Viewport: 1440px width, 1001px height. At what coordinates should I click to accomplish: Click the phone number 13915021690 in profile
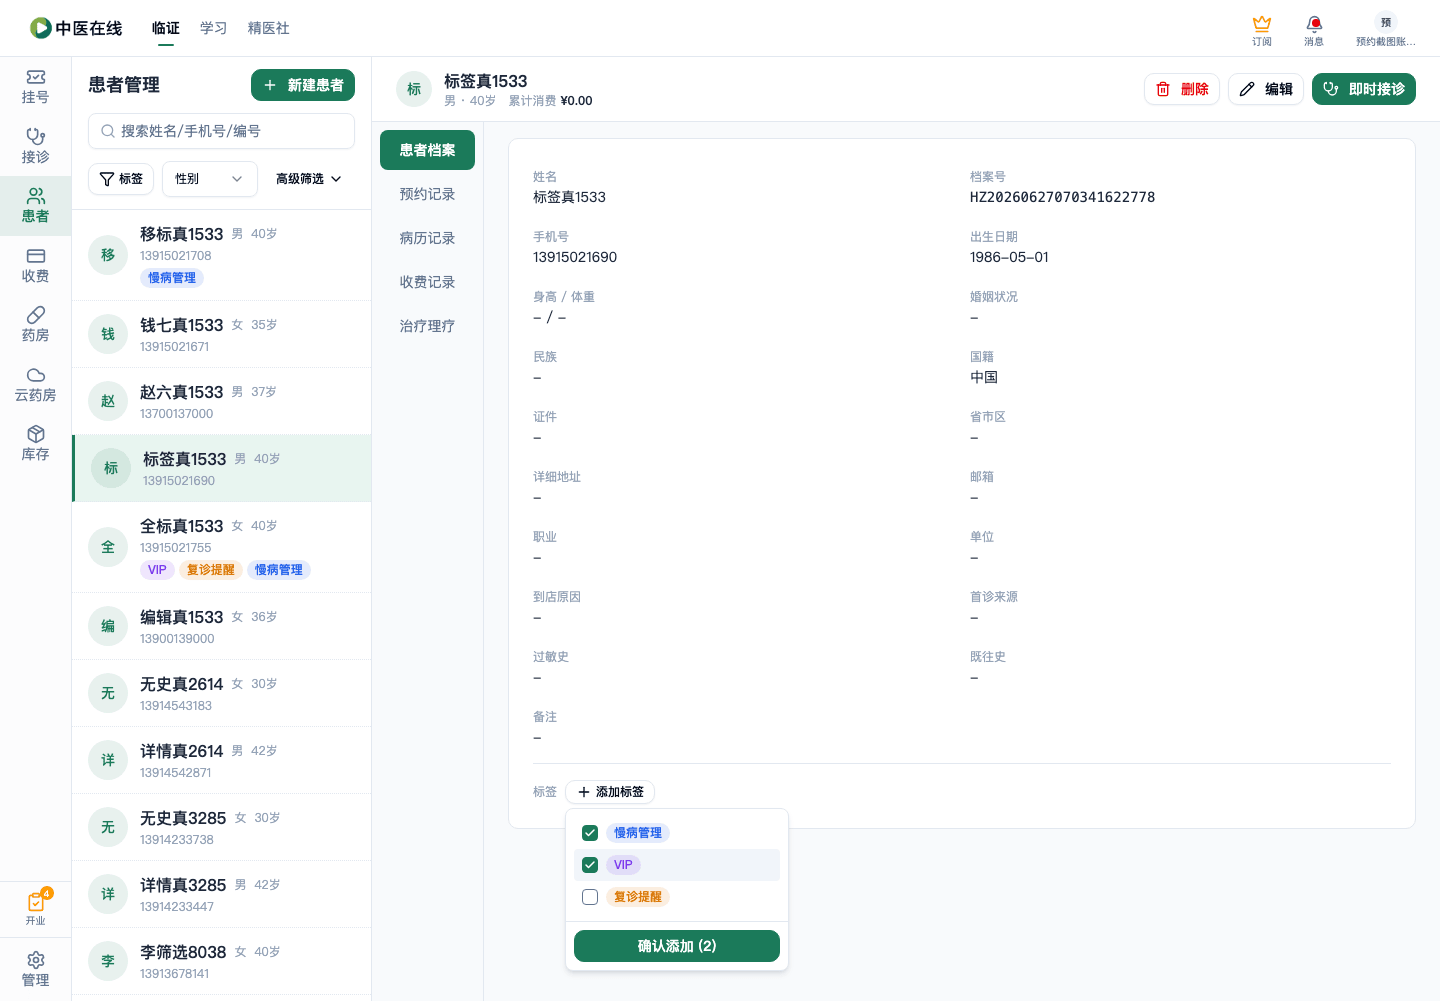(x=575, y=257)
